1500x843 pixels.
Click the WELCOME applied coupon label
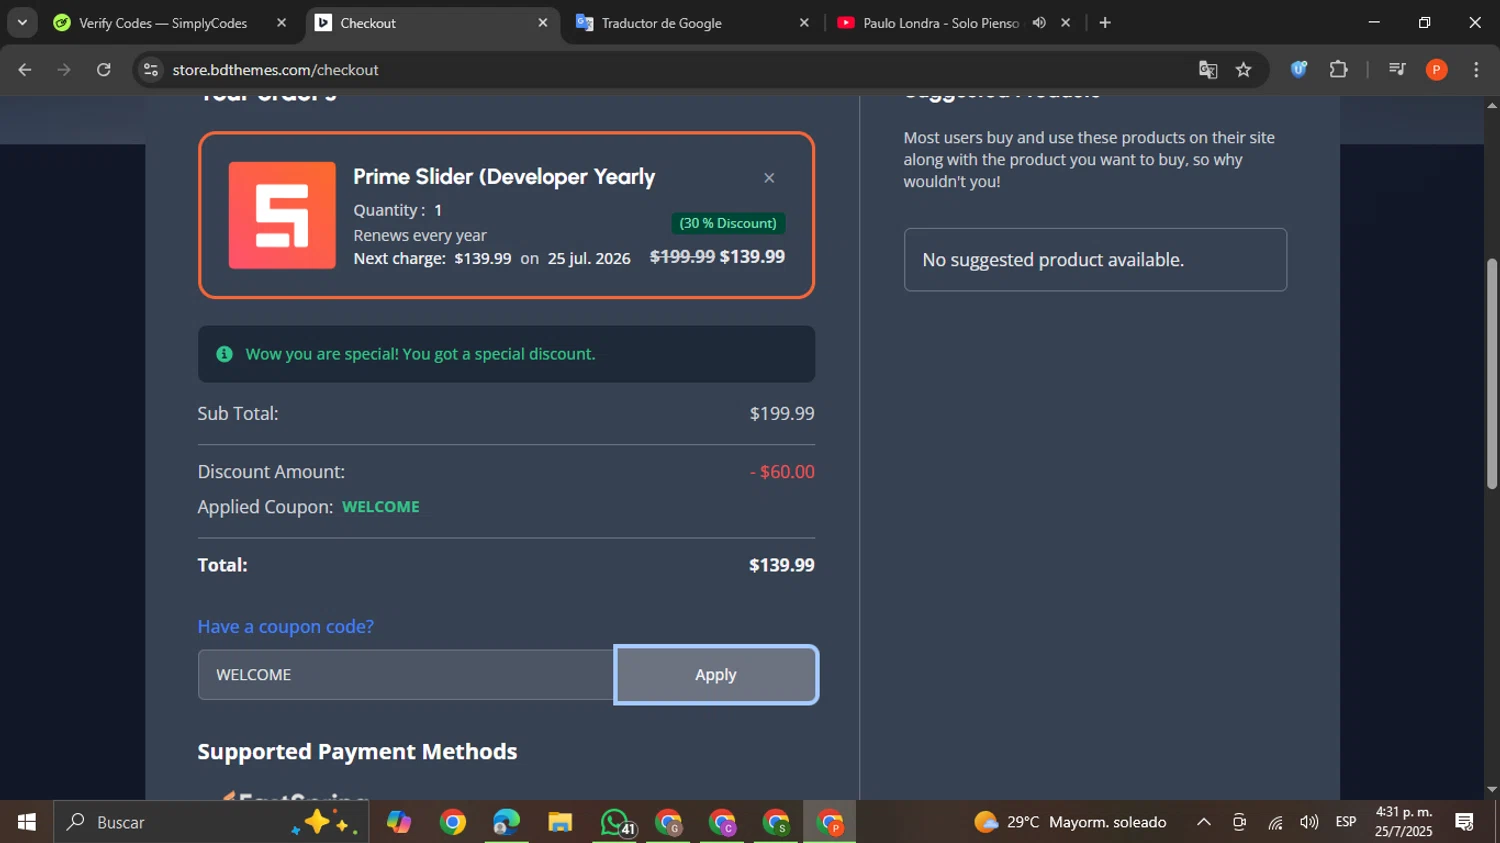click(x=381, y=507)
